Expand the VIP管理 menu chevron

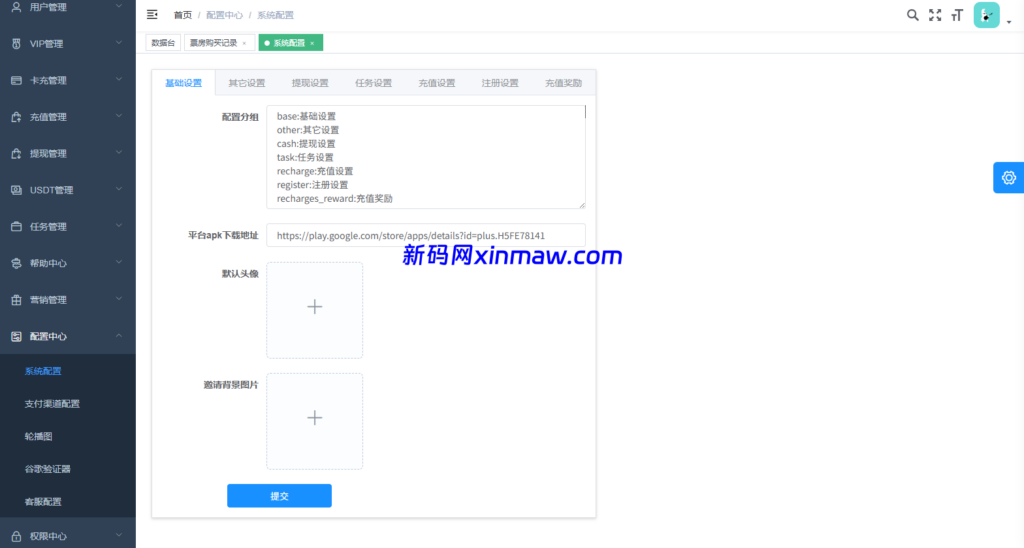point(119,42)
